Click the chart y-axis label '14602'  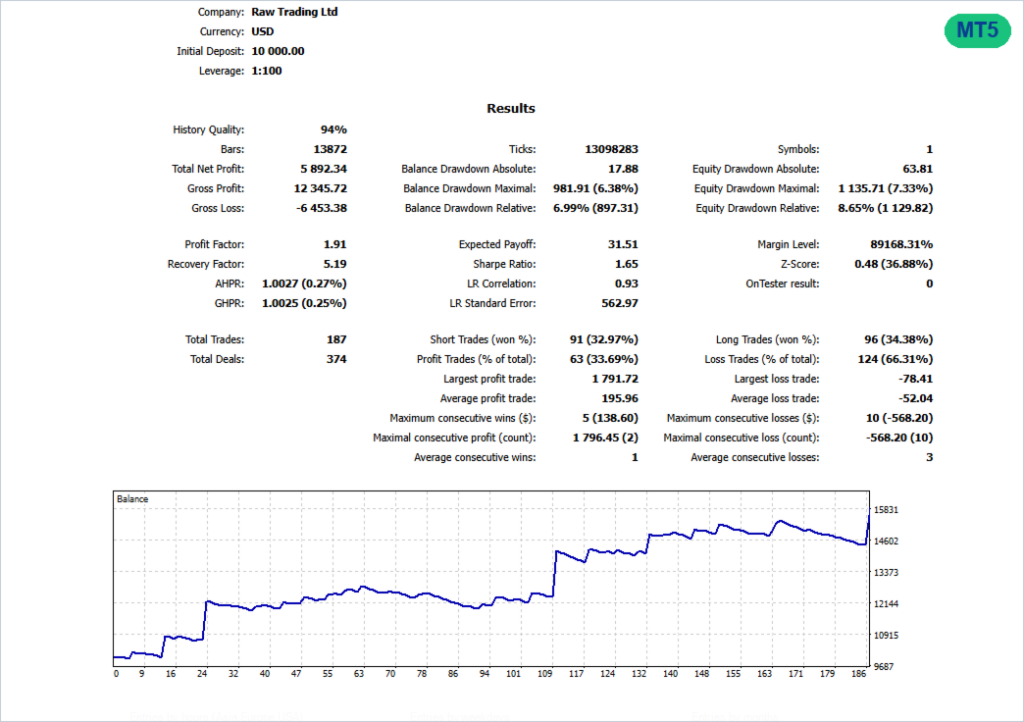pyautogui.click(x=886, y=541)
